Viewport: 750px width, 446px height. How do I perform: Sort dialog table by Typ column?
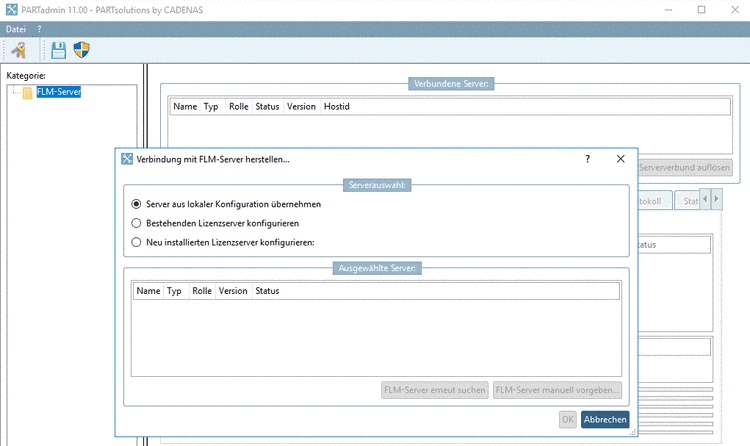(174, 291)
